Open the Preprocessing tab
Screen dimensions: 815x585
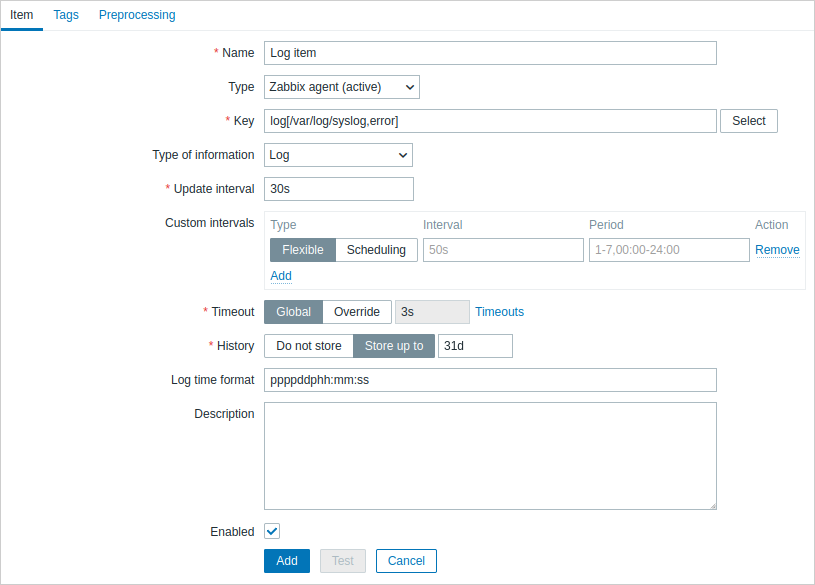point(137,15)
